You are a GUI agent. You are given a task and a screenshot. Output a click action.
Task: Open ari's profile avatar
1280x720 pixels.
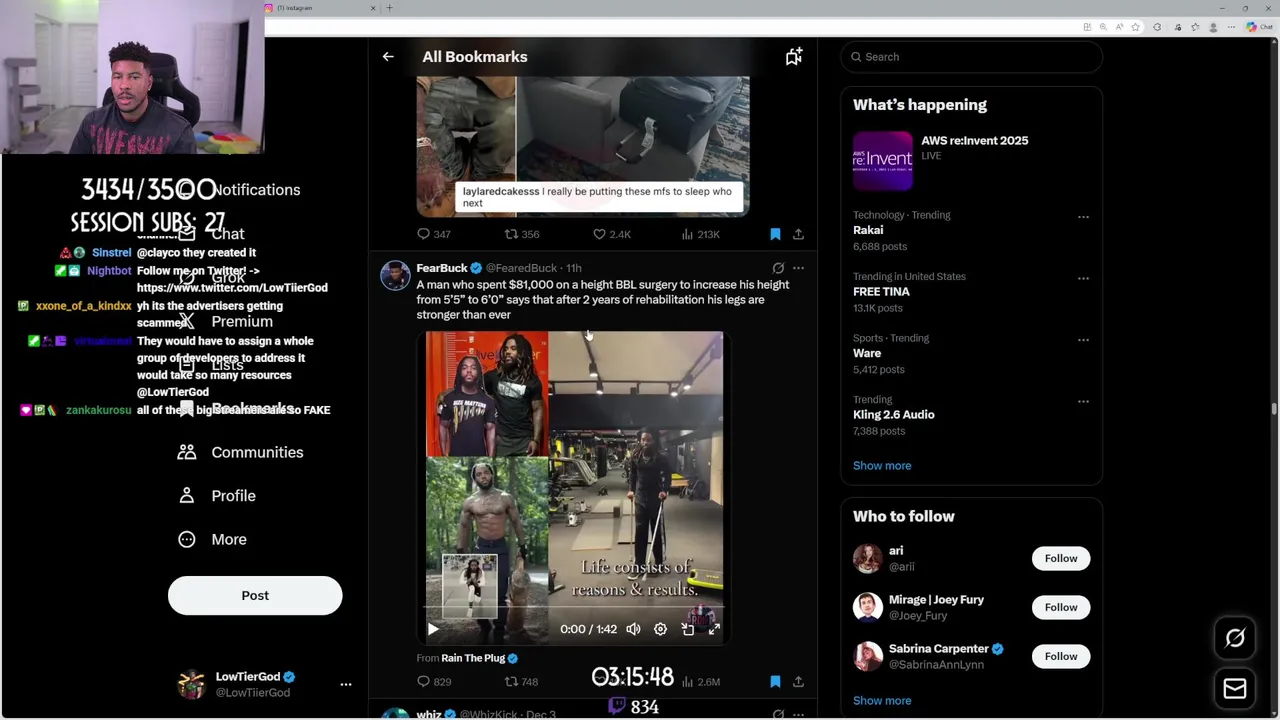tap(867, 558)
